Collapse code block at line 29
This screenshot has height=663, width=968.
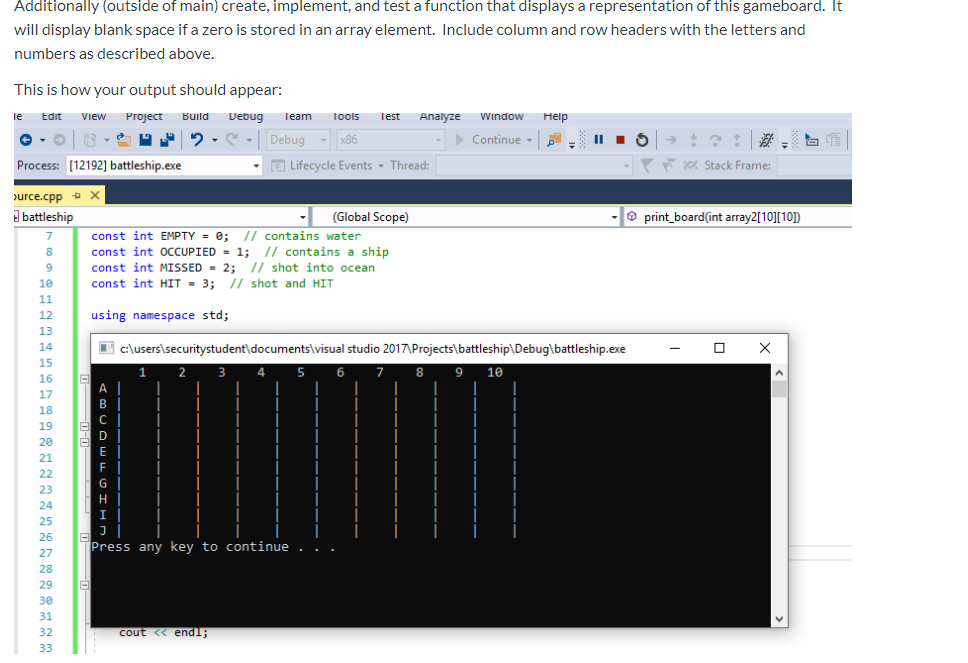85,585
